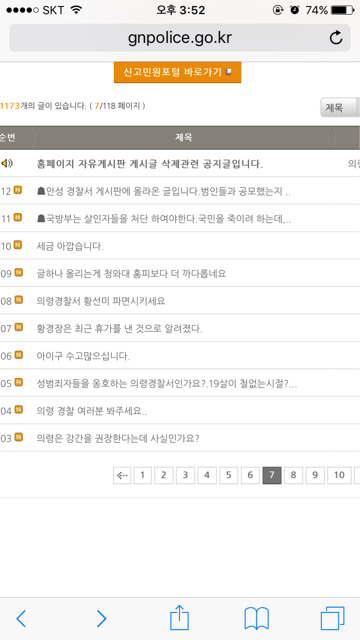360x640 pixels.
Task: Reload page with the refresh icon
Action: [x=336, y=38]
